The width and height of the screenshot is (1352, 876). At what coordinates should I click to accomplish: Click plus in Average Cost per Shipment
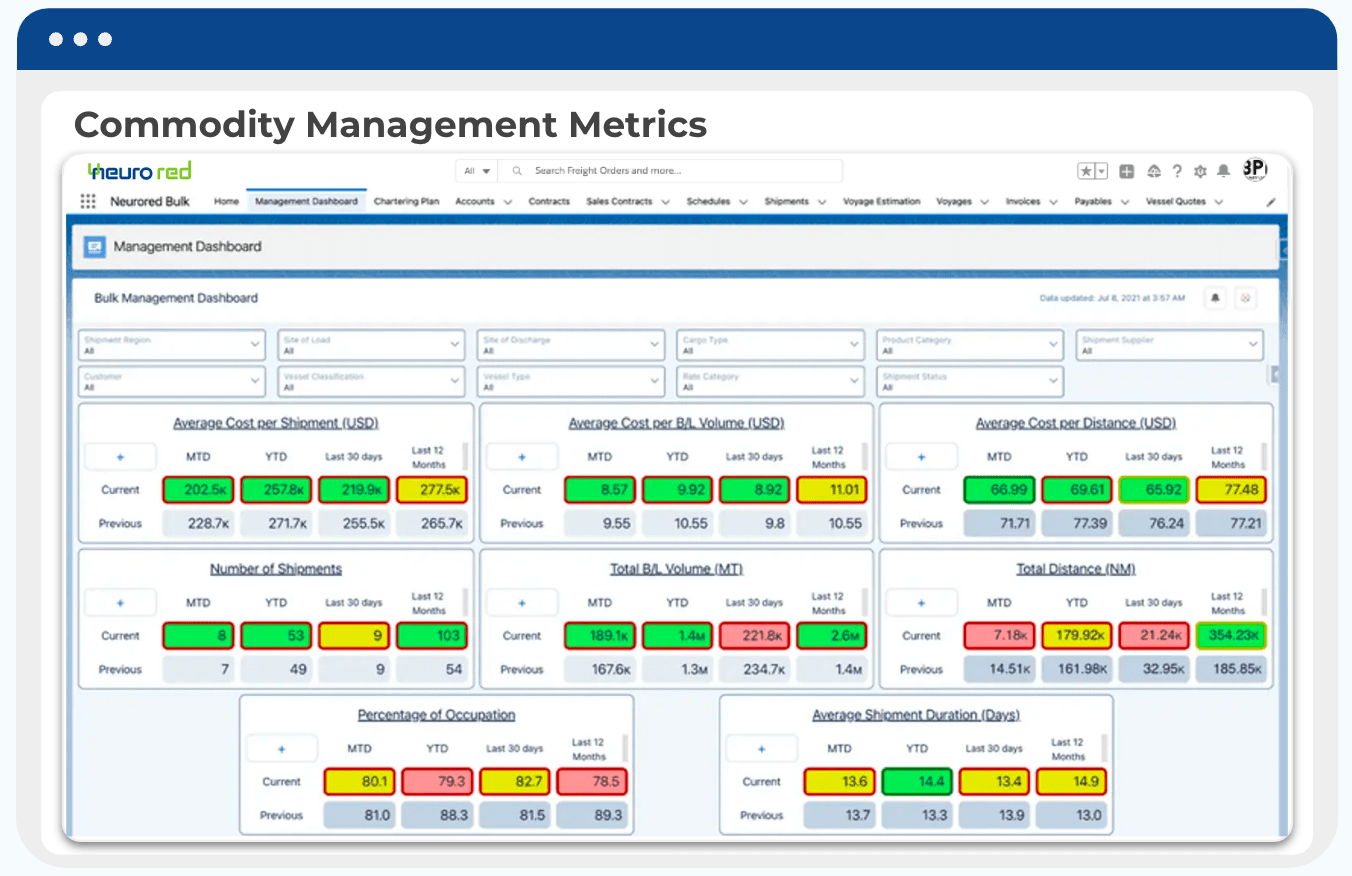(120, 456)
